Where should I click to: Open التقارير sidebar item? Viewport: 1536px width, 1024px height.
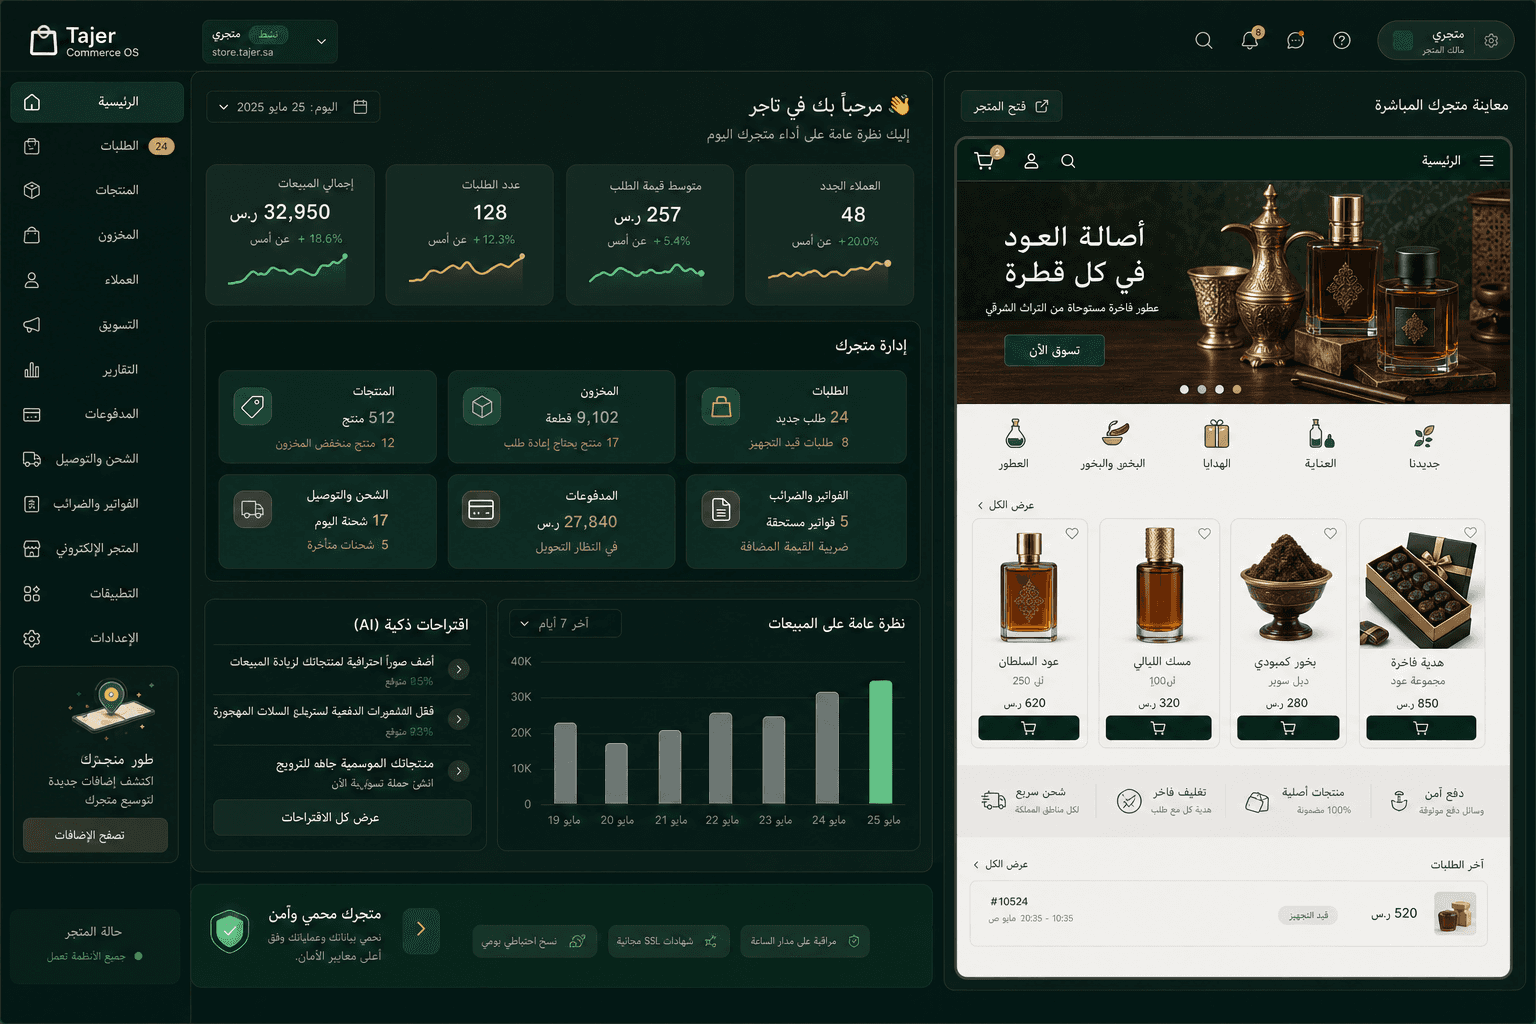[x=97, y=370]
